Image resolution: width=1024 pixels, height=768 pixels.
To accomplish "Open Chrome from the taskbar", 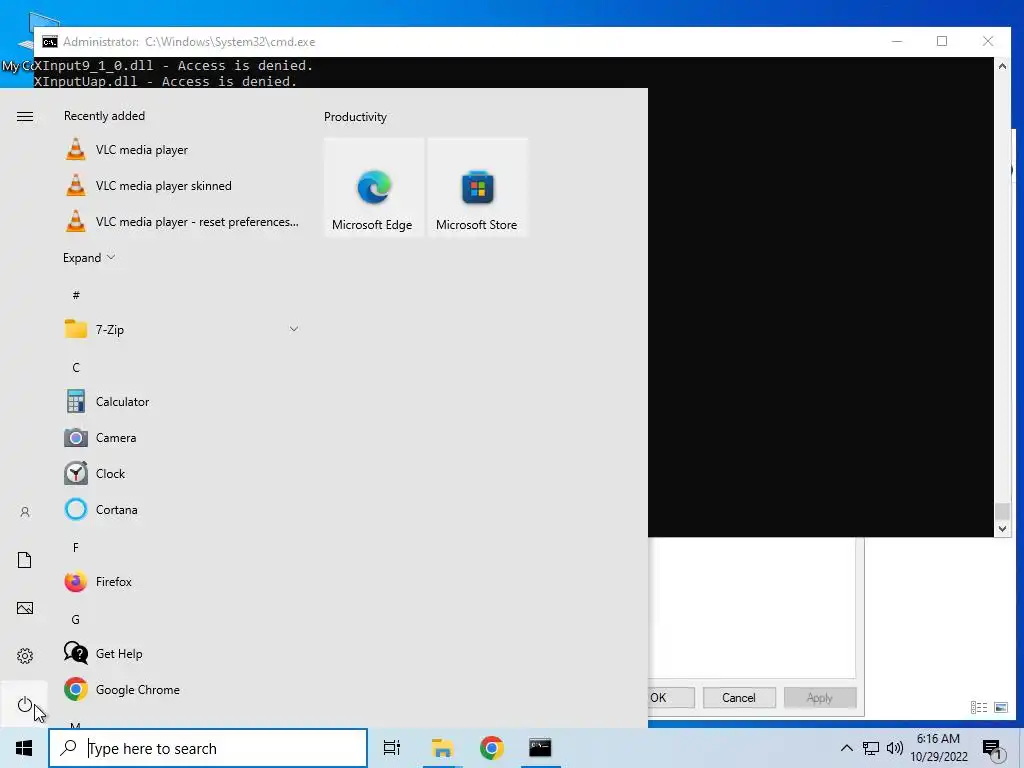I will point(491,748).
